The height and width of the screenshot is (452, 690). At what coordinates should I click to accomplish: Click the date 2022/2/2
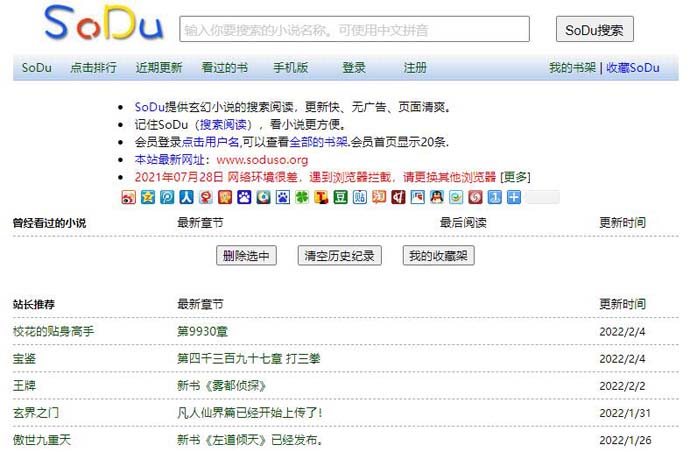(622, 386)
